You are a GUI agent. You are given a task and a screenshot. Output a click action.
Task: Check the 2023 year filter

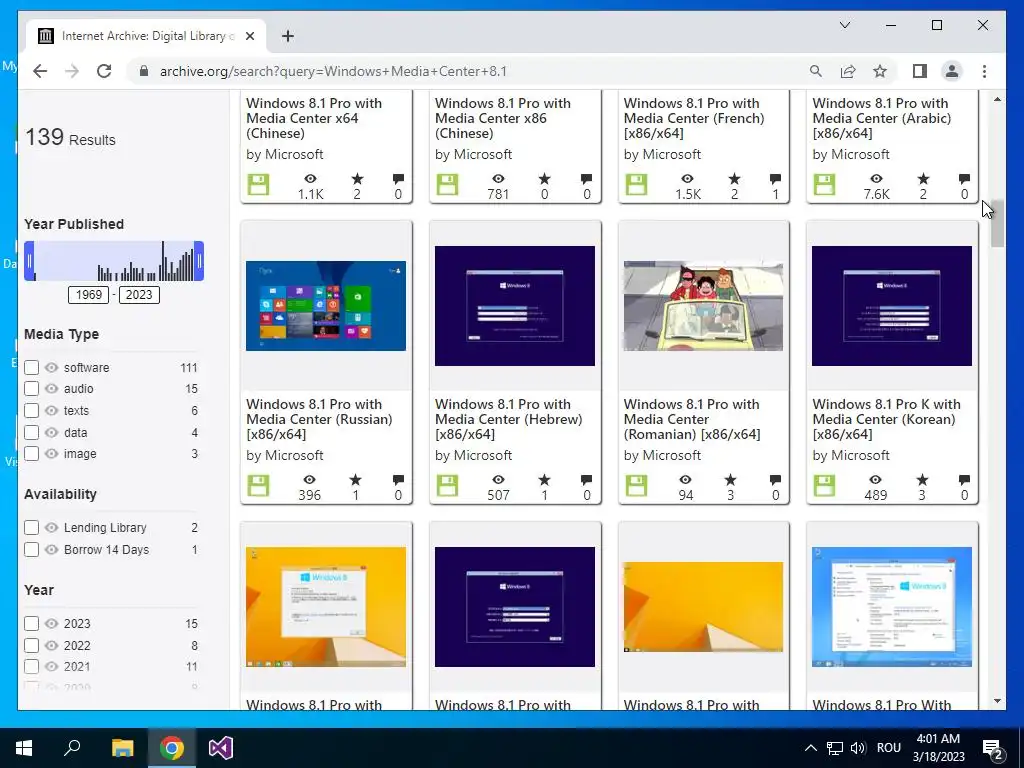(31, 624)
